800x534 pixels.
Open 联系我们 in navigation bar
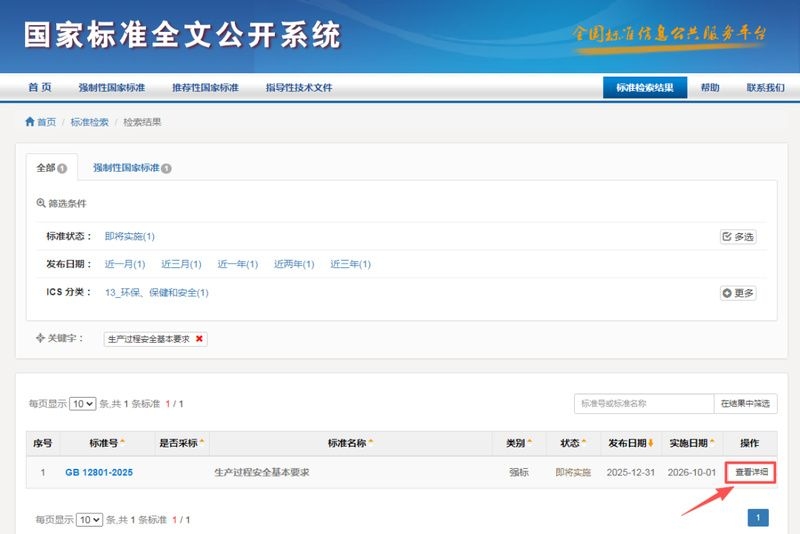point(765,87)
